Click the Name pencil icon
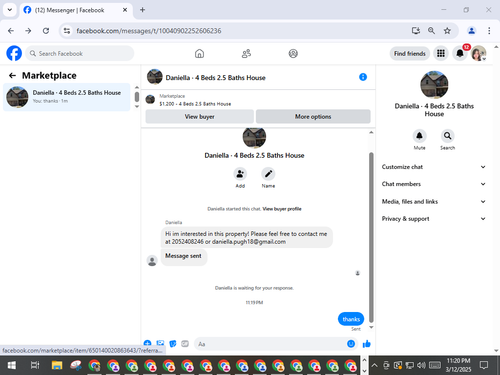The height and width of the screenshot is (375, 500). 268,174
